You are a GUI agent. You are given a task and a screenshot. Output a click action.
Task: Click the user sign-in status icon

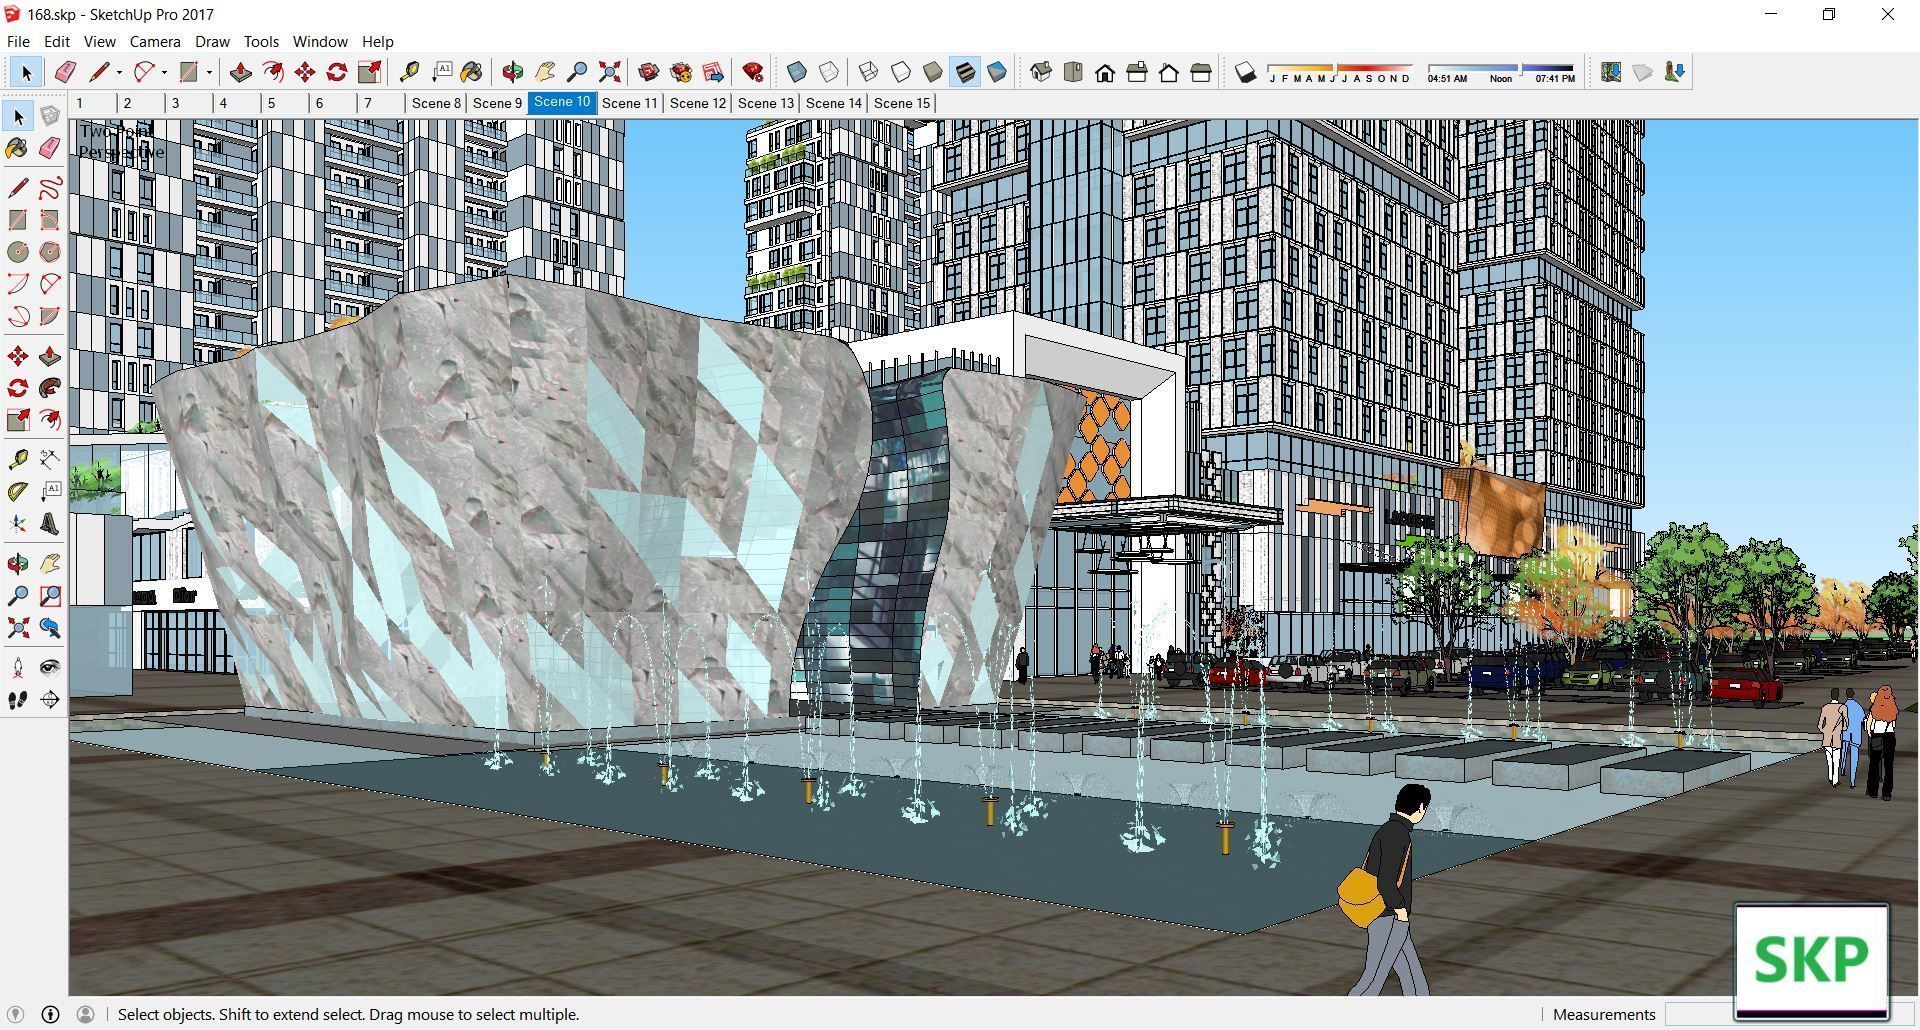point(85,1014)
